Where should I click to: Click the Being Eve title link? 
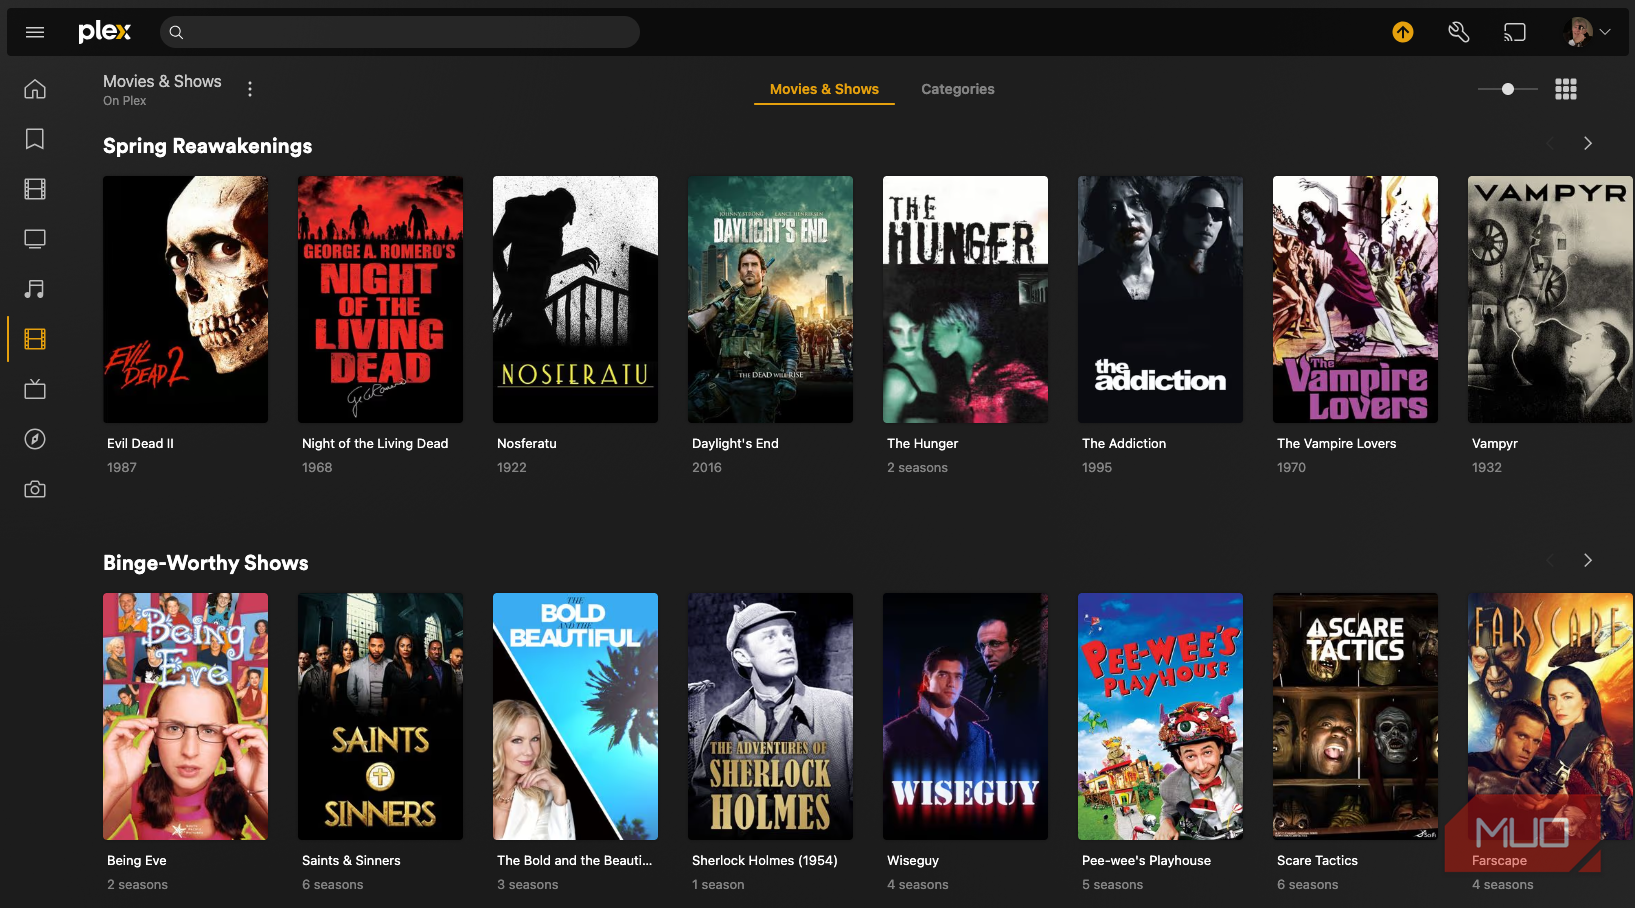pos(137,860)
